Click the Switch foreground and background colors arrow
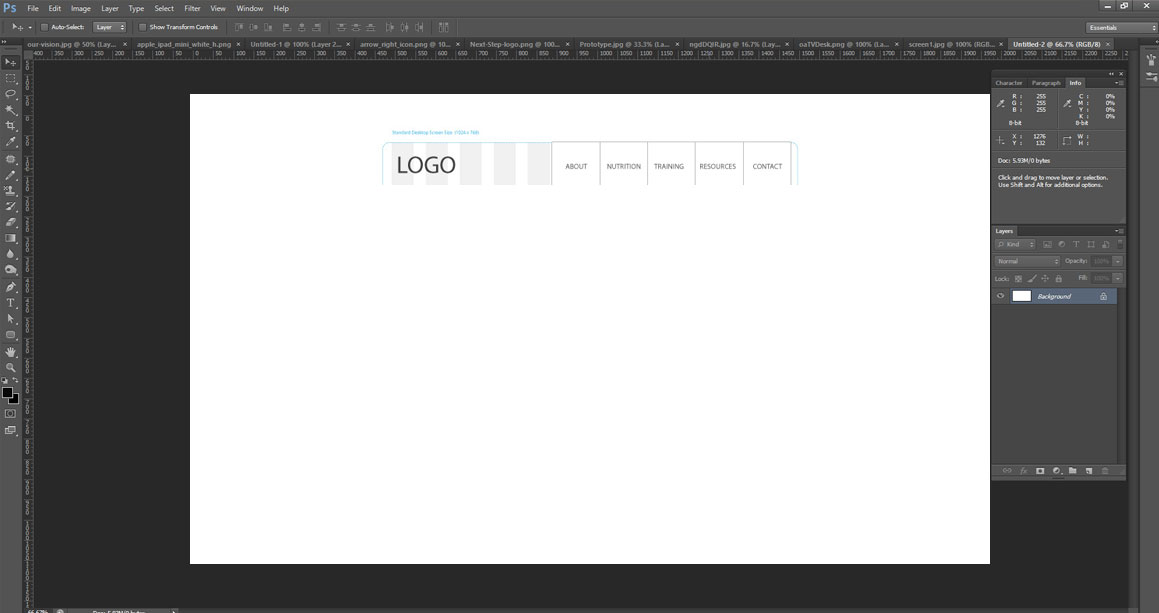Viewport: 1159px width, 613px height. 16,381
